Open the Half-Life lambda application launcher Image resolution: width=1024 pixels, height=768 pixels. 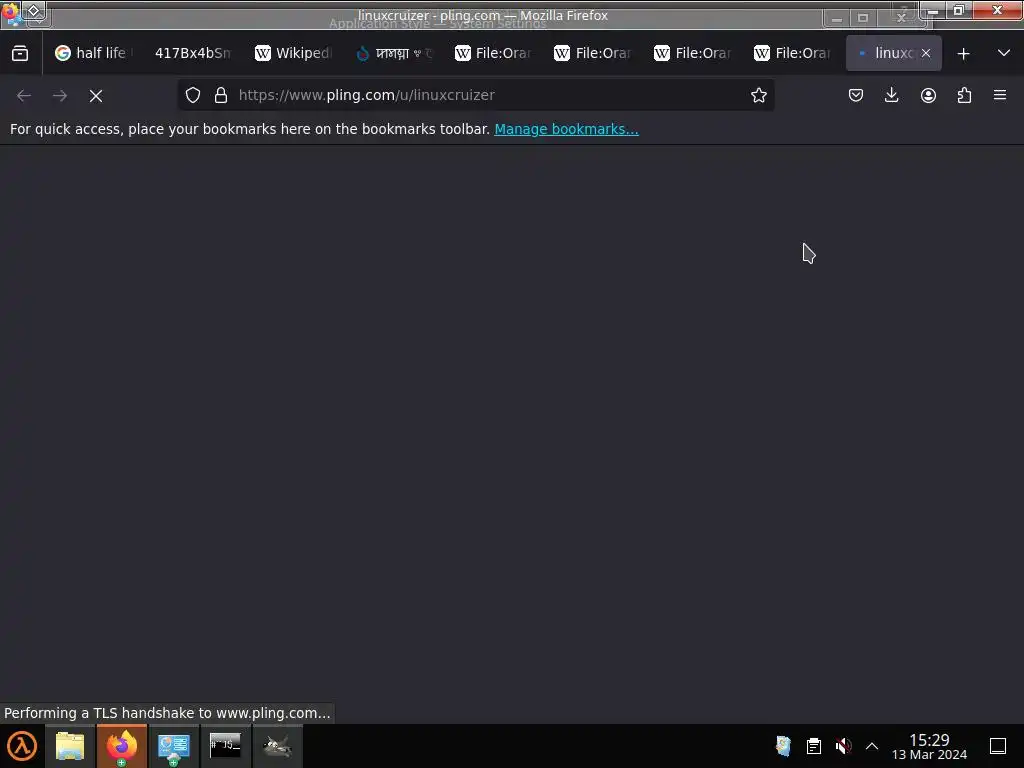tap(22, 746)
